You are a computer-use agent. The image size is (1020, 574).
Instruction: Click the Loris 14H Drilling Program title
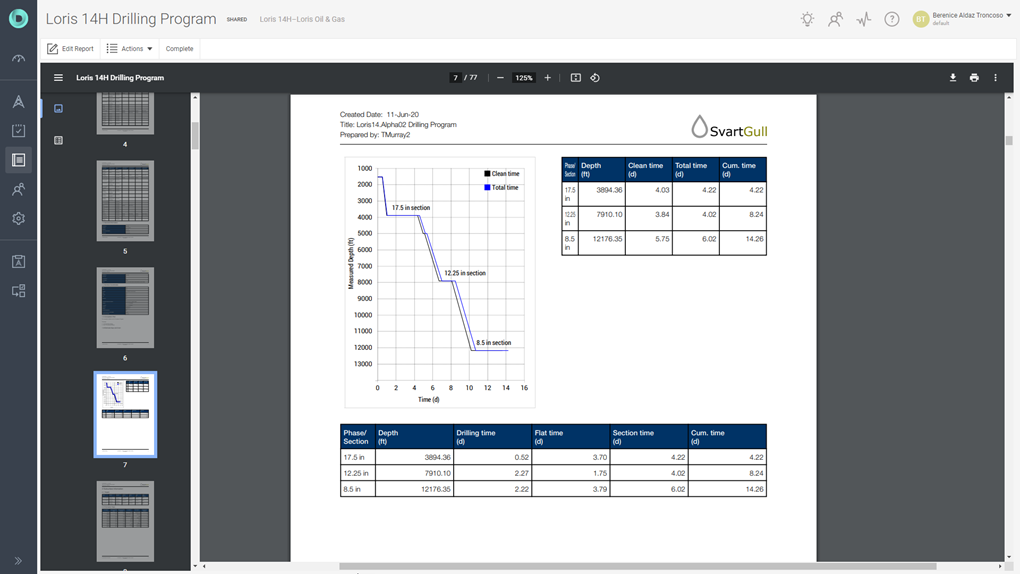131,19
